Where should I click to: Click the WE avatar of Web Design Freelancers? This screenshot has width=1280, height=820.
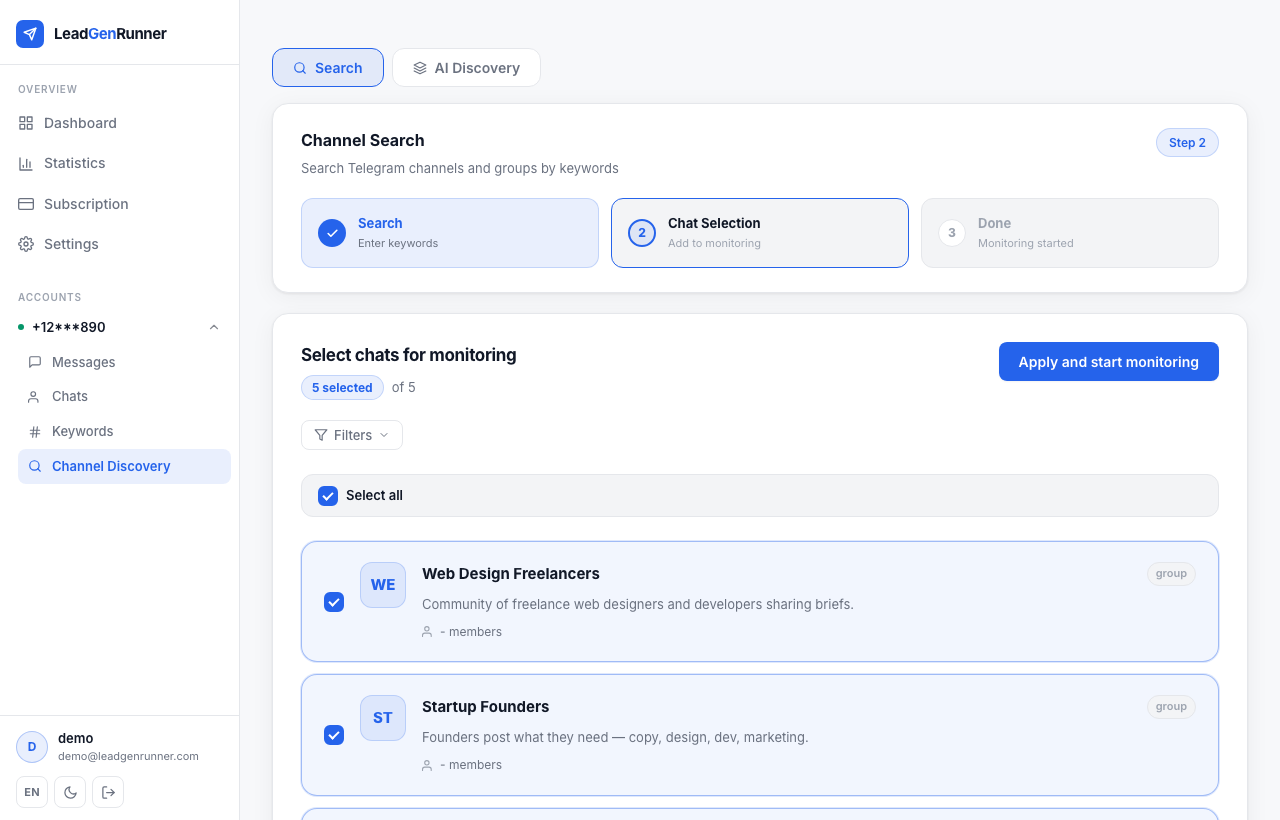pyautogui.click(x=383, y=585)
